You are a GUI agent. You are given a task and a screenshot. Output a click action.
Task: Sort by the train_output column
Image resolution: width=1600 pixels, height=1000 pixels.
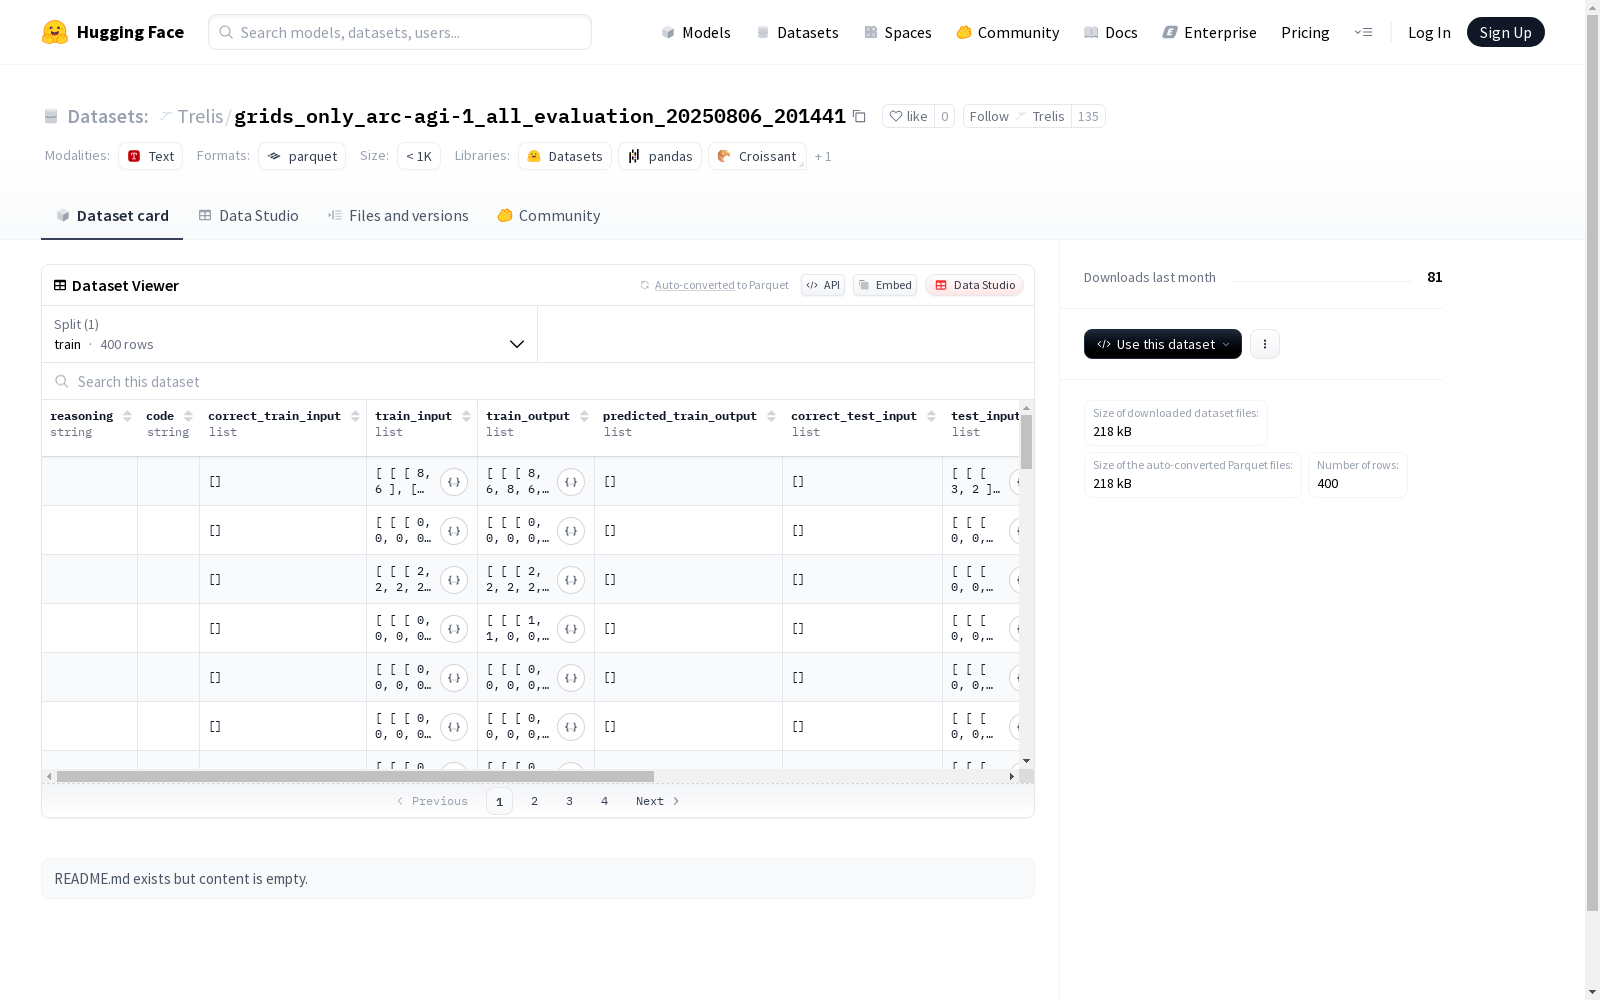[584, 416]
